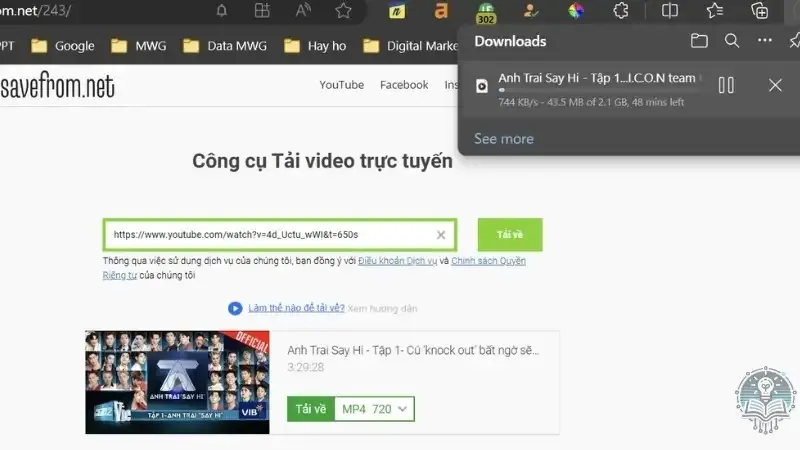
Task: Activate the Read aloud icon
Action: click(x=303, y=10)
